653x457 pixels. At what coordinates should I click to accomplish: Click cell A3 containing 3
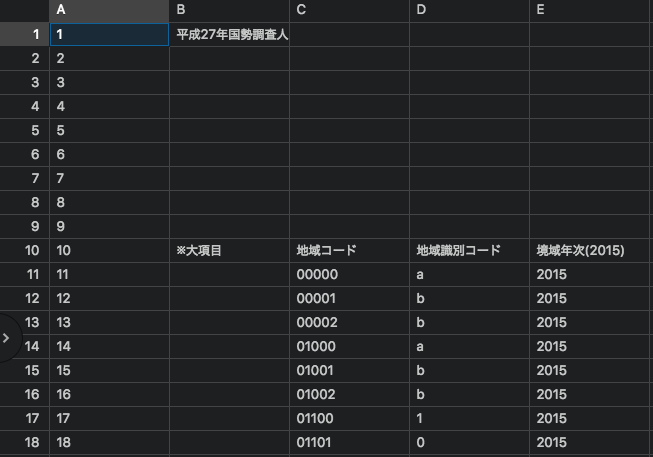(109, 82)
